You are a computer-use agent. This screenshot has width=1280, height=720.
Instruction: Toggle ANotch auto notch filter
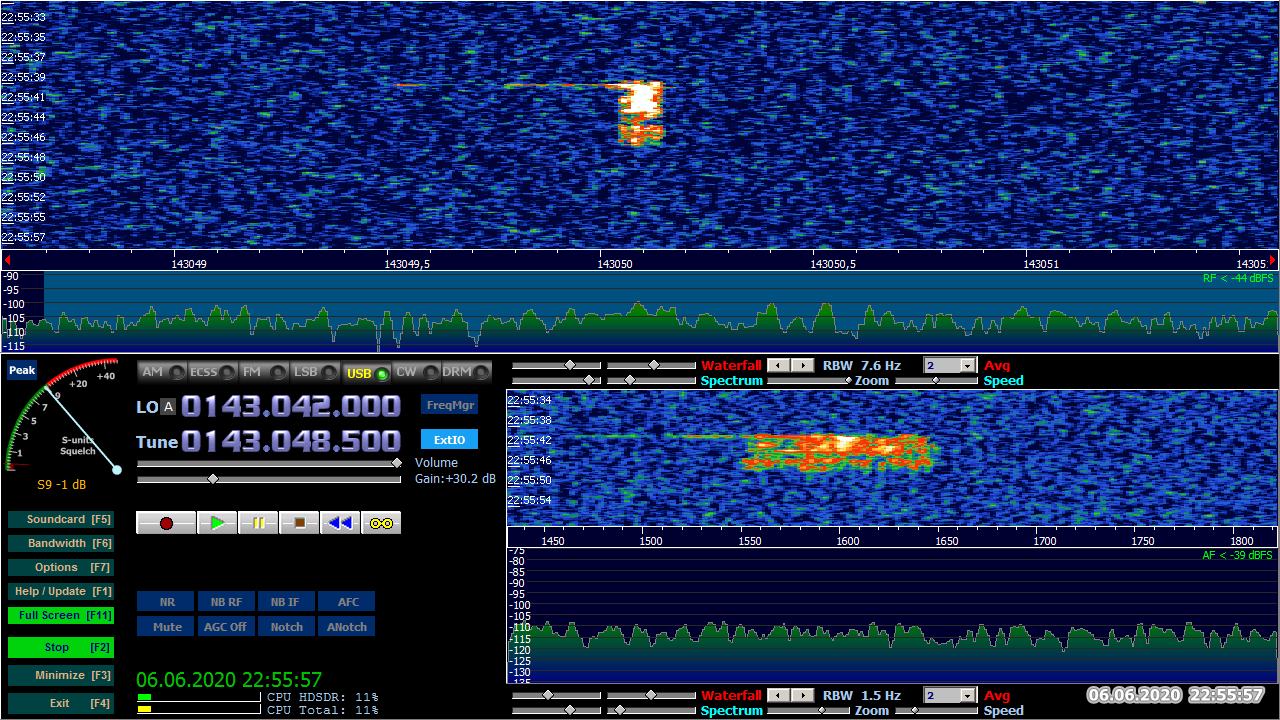pyautogui.click(x=347, y=627)
